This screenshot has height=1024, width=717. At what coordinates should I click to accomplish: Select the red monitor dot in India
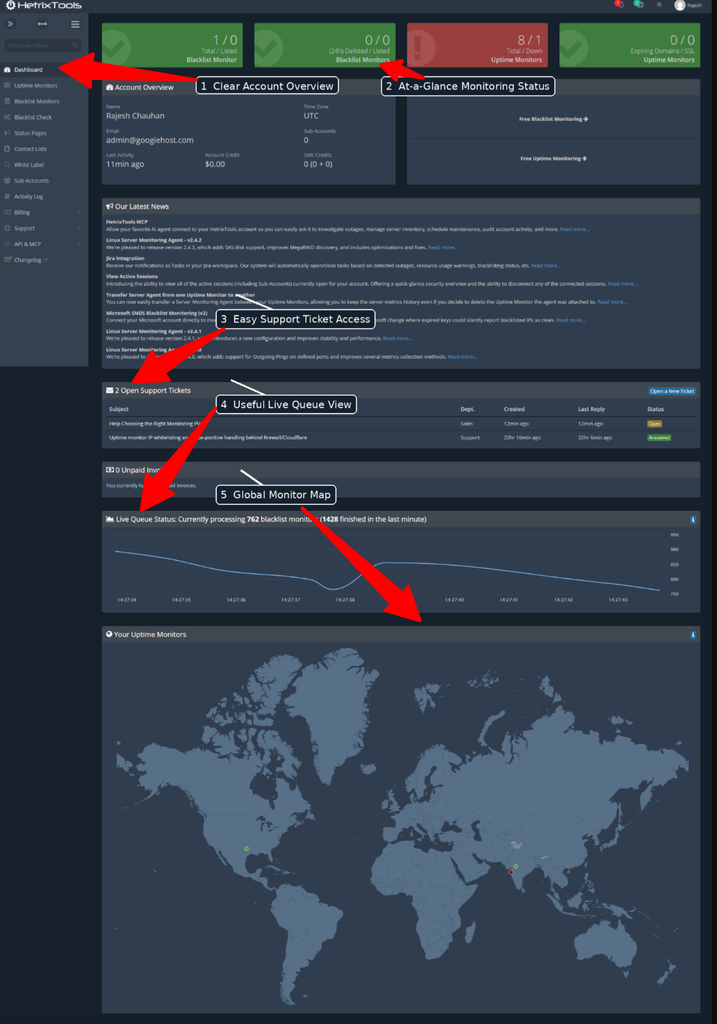coord(511,872)
